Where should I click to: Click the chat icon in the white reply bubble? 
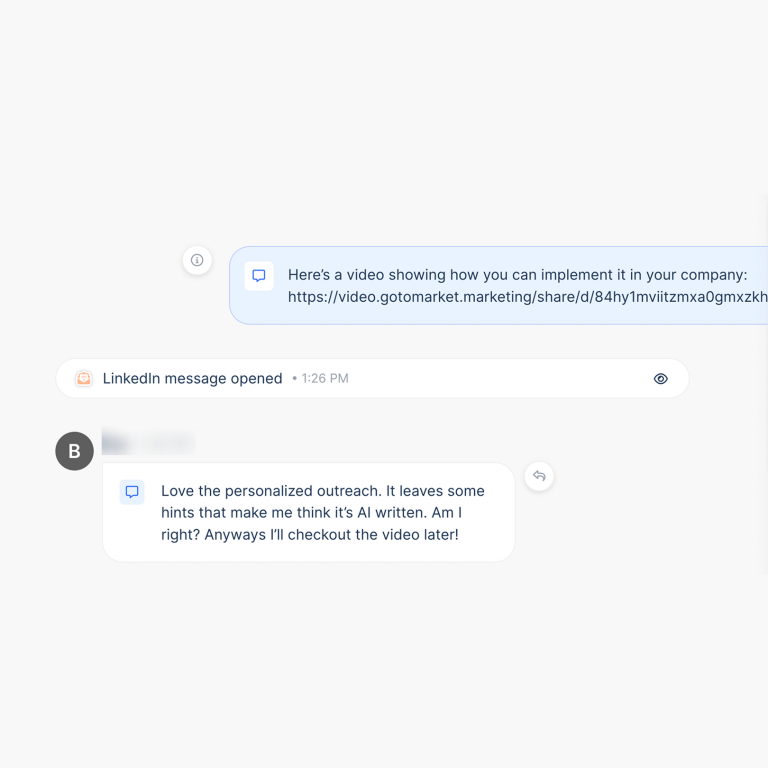132,492
